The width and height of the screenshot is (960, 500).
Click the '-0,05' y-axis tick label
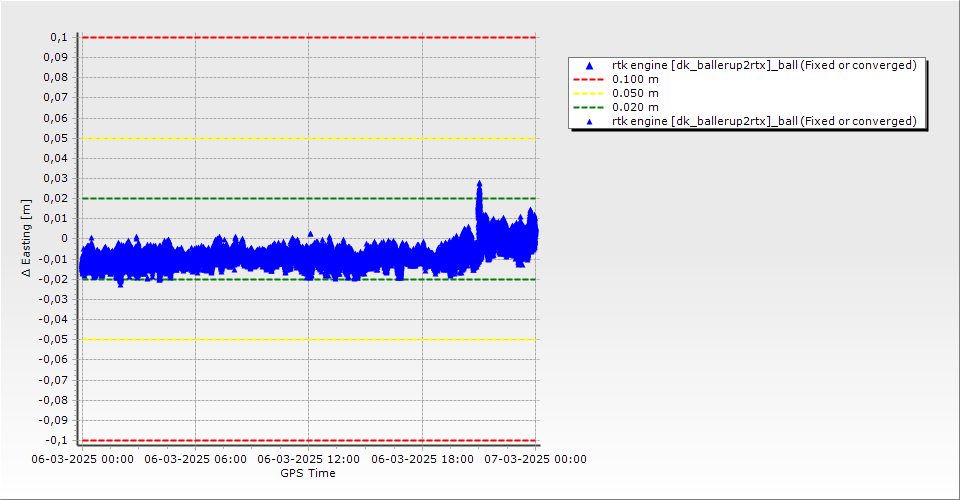point(53,340)
